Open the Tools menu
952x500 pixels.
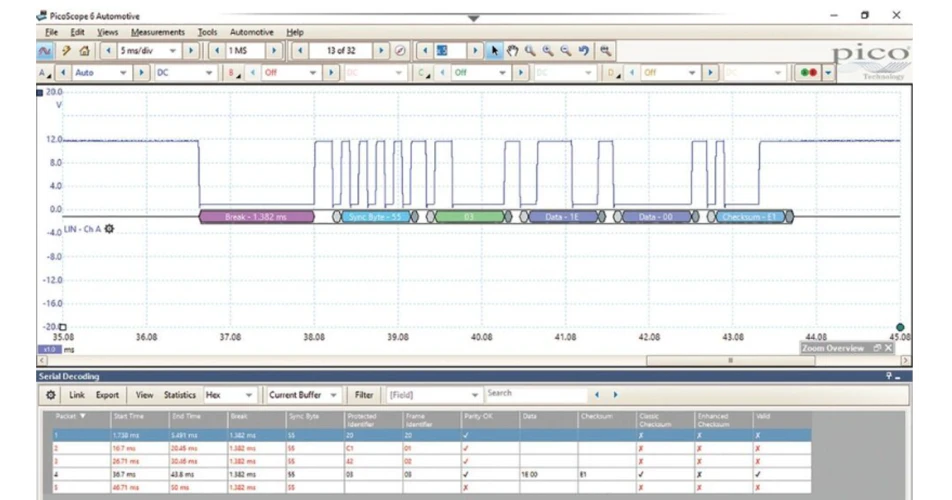pos(207,32)
